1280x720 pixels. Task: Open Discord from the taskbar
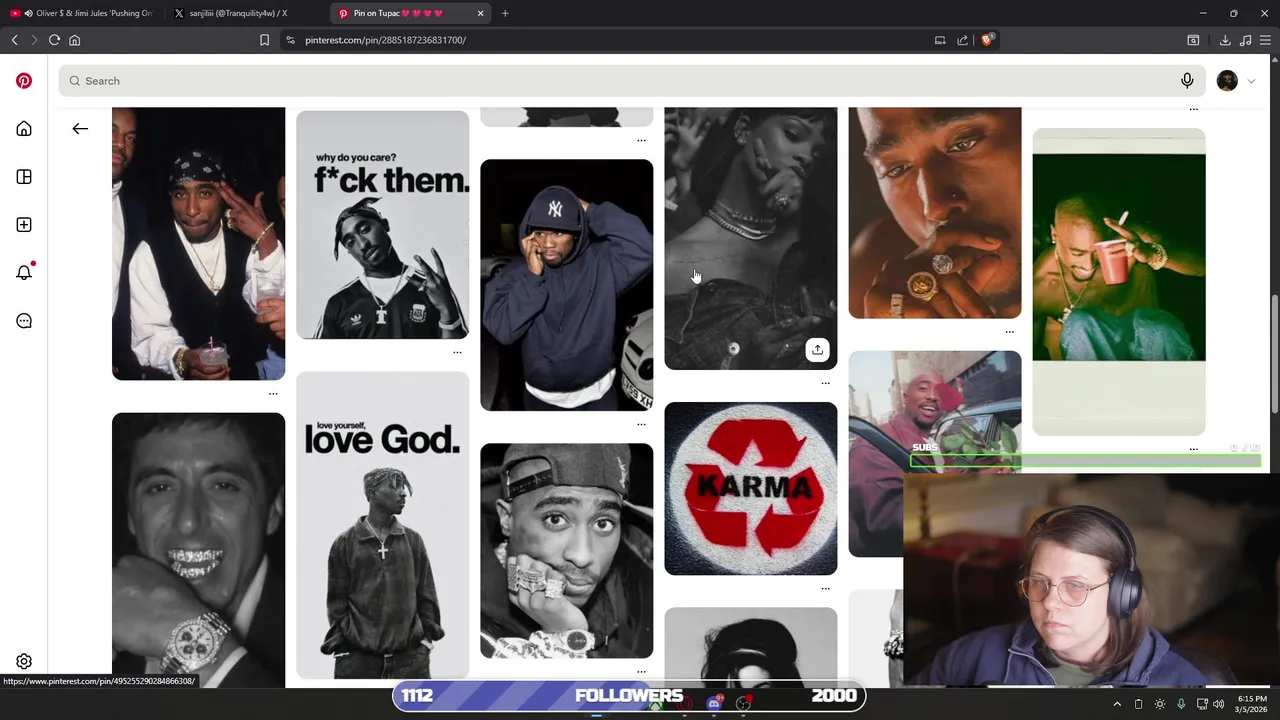[713, 704]
